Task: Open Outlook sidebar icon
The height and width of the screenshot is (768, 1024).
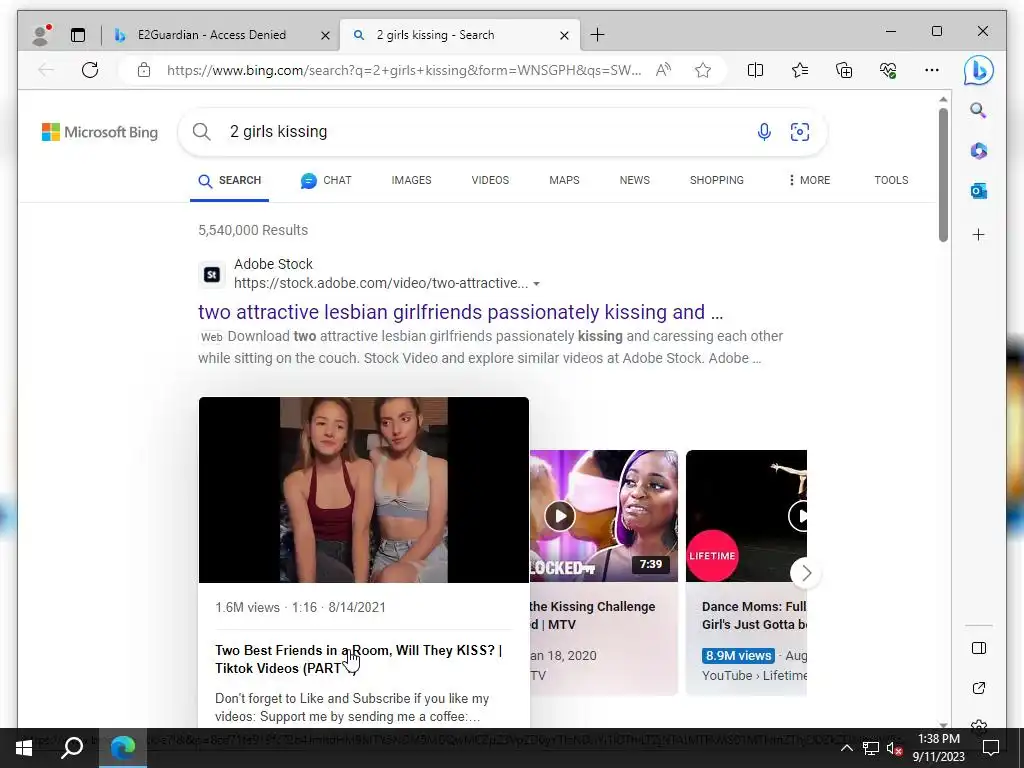Action: coord(978,191)
